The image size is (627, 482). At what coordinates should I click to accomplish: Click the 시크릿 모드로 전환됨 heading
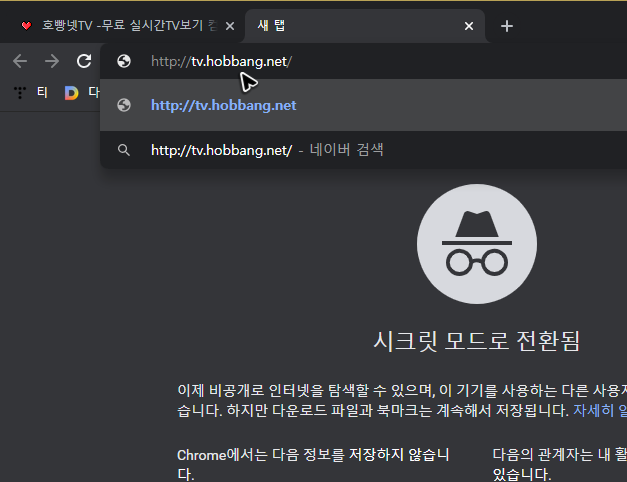point(477,341)
